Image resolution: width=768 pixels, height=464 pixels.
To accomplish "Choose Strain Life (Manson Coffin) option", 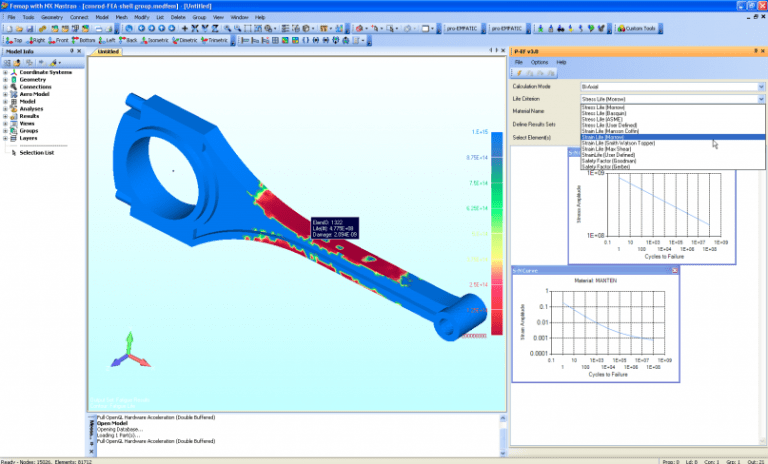I will [x=672, y=131].
